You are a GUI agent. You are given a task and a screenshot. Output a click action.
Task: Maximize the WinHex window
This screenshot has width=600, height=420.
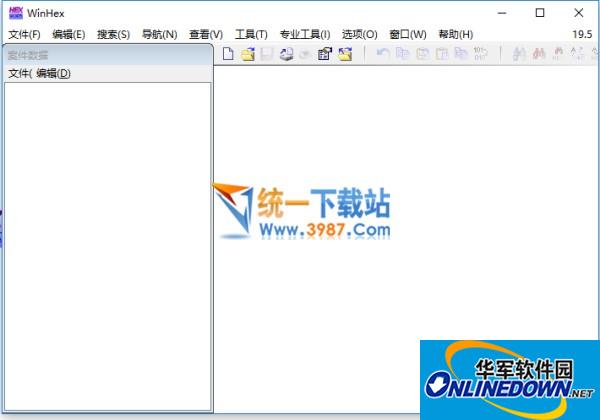pos(540,13)
